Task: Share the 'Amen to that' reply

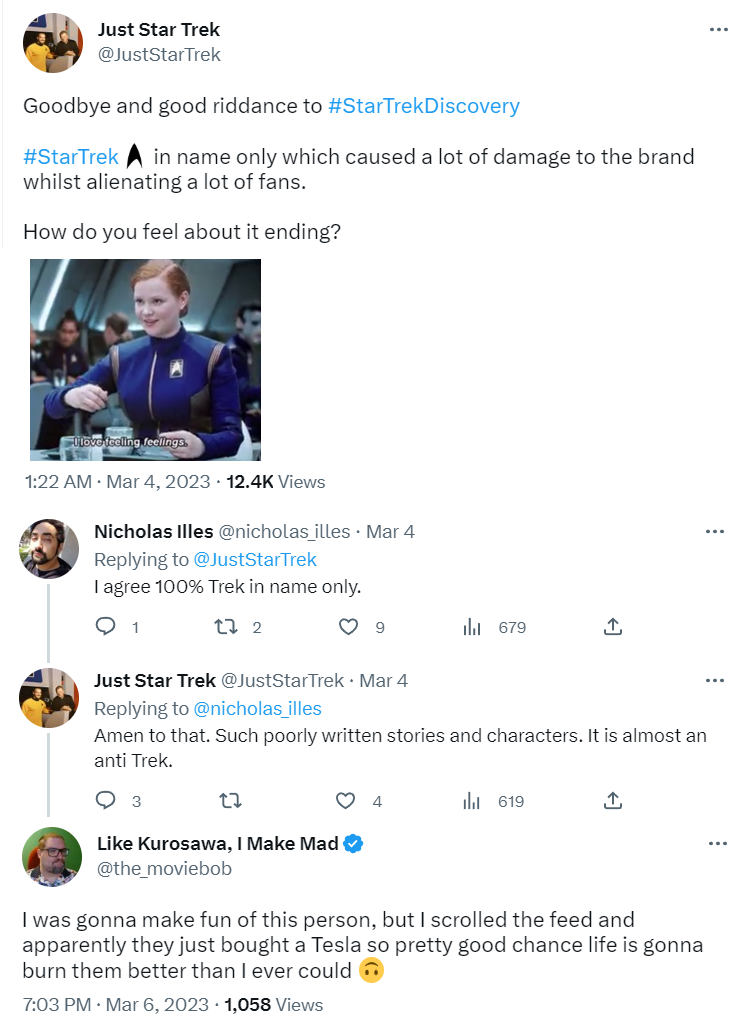Action: [x=612, y=800]
